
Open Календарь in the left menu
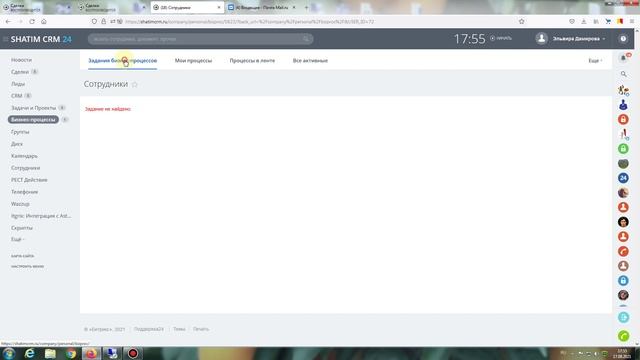coord(24,156)
